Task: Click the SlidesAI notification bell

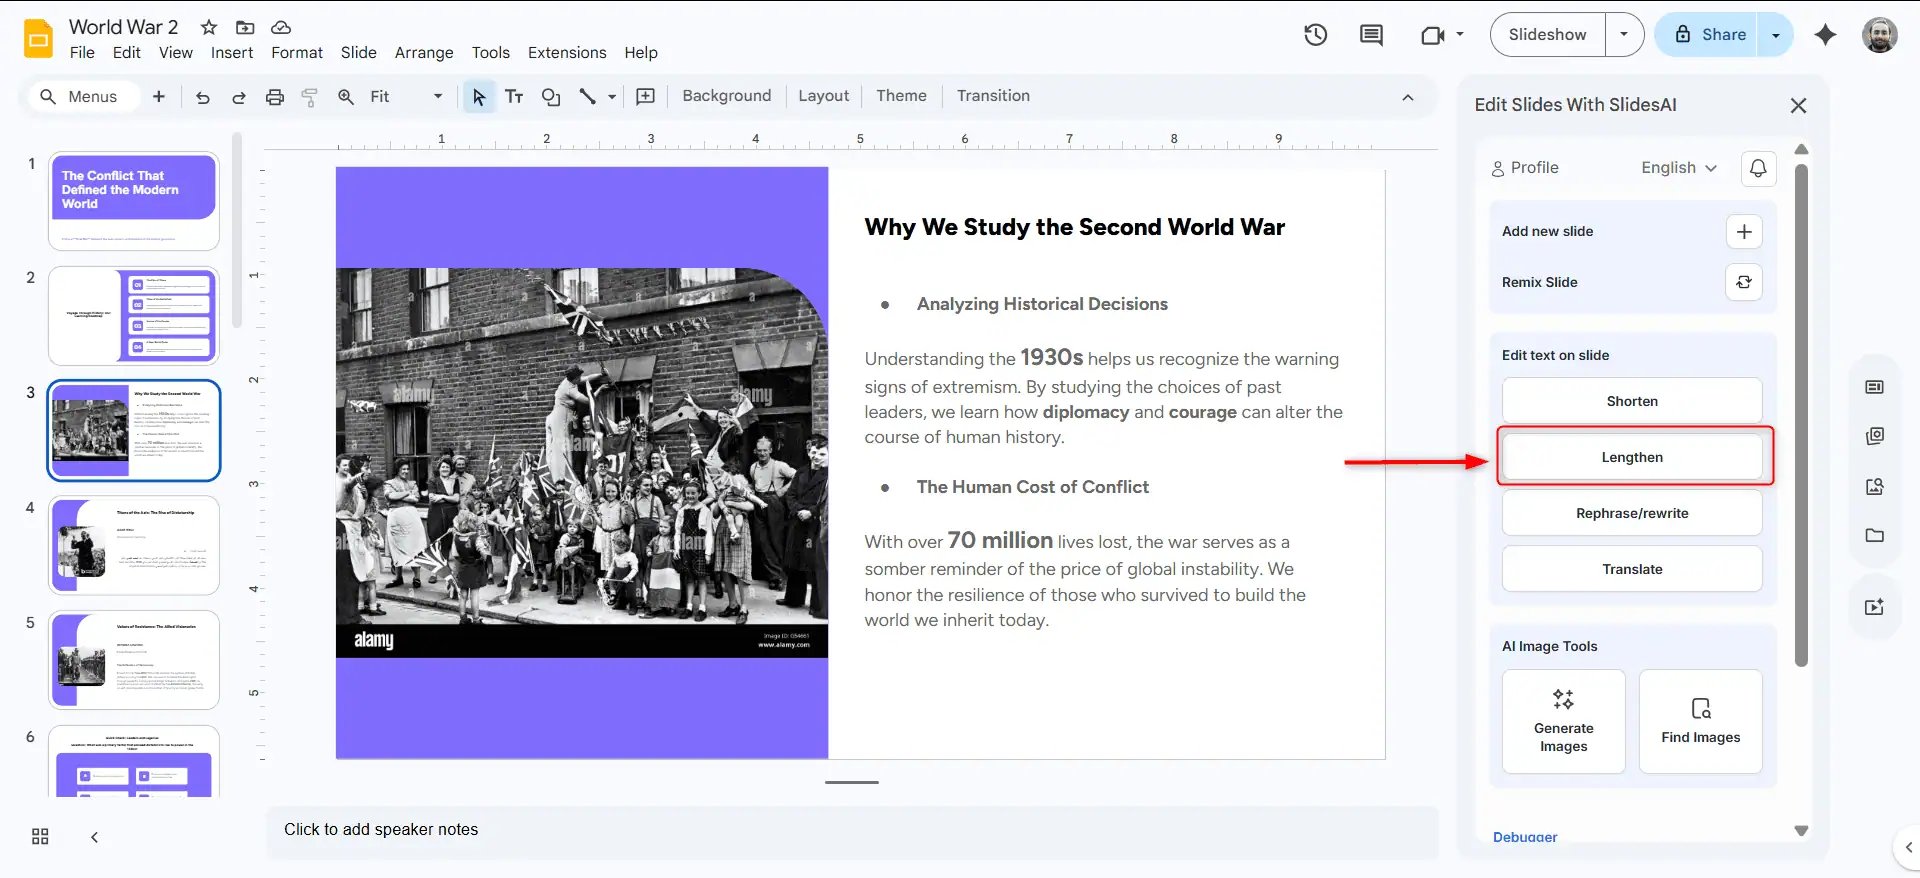Action: [x=1758, y=168]
